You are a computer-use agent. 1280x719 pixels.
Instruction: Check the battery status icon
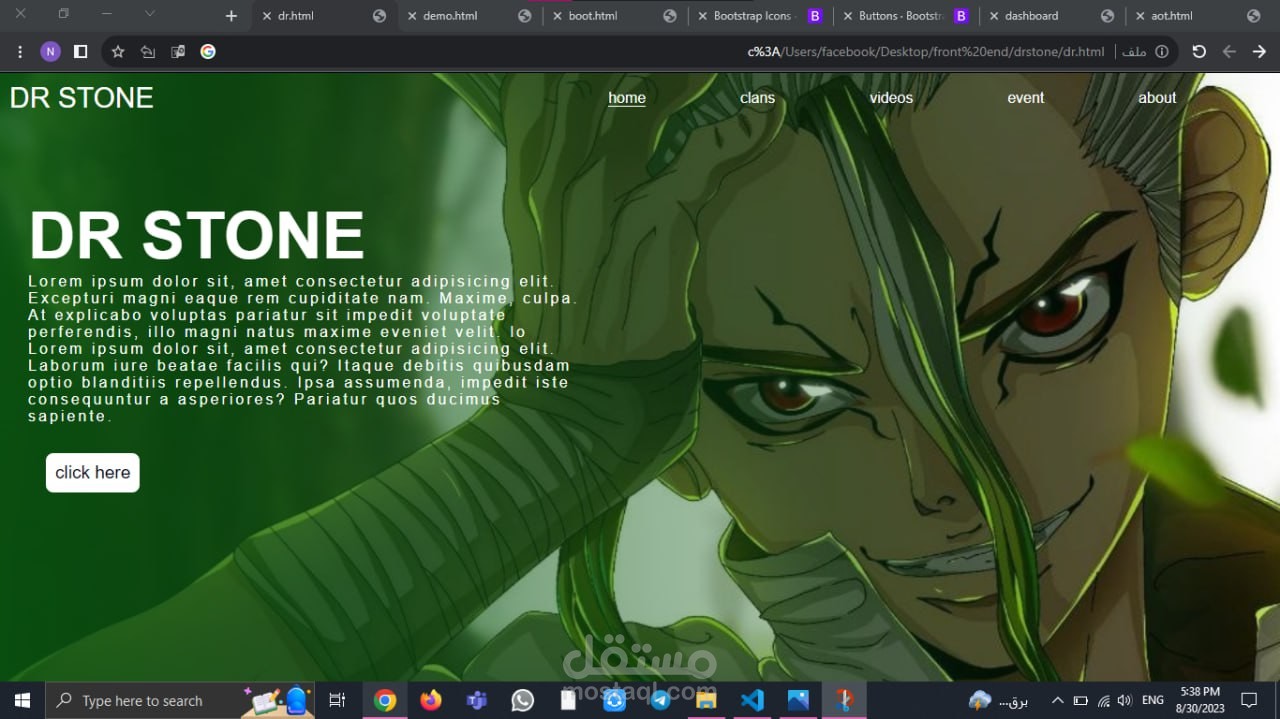(x=1081, y=700)
